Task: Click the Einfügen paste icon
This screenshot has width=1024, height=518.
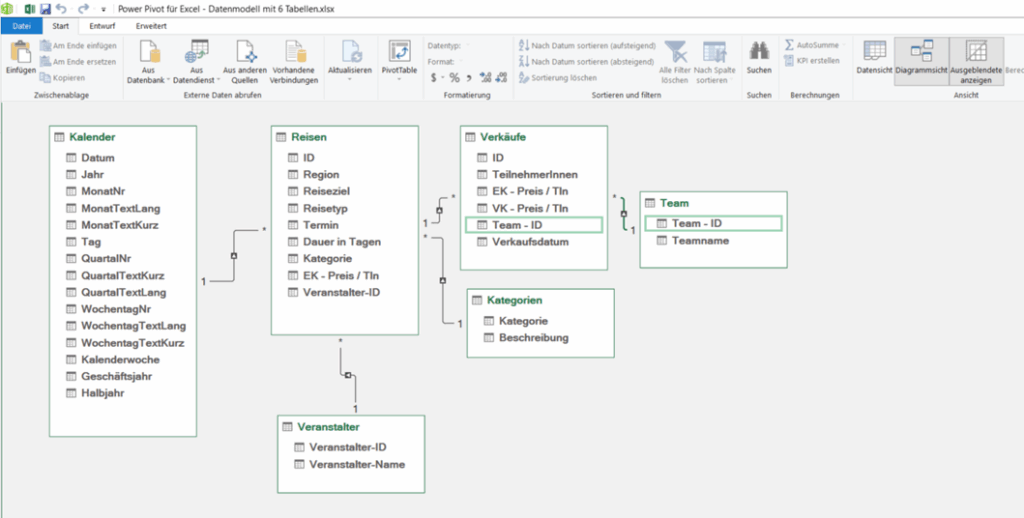Action: click(20, 52)
